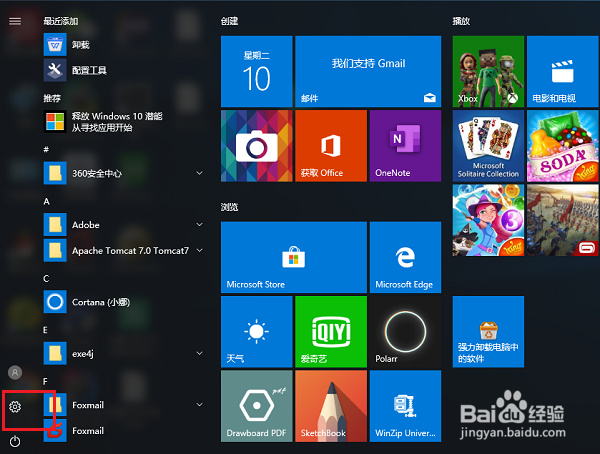Viewport: 600px width, 454px height.
Task: Click the 创建 tile group title
Action: pyautogui.click(x=229, y=21)
